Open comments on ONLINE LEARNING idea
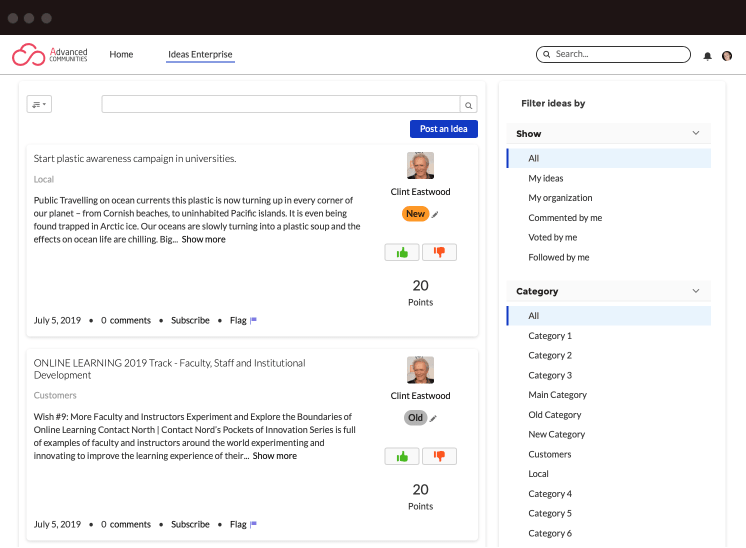746x548 pixels. click(126, 524)
